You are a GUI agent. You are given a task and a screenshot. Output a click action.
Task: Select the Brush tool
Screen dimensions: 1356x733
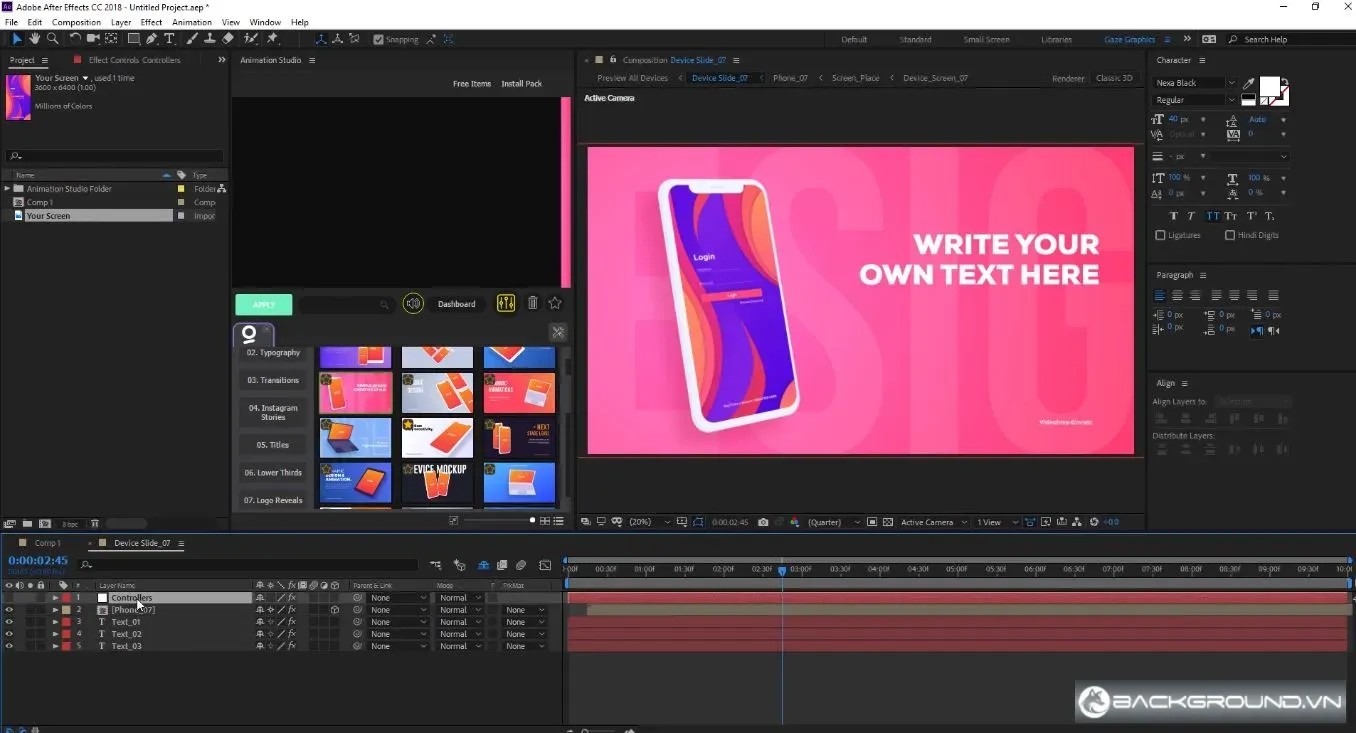click(192, 39)
